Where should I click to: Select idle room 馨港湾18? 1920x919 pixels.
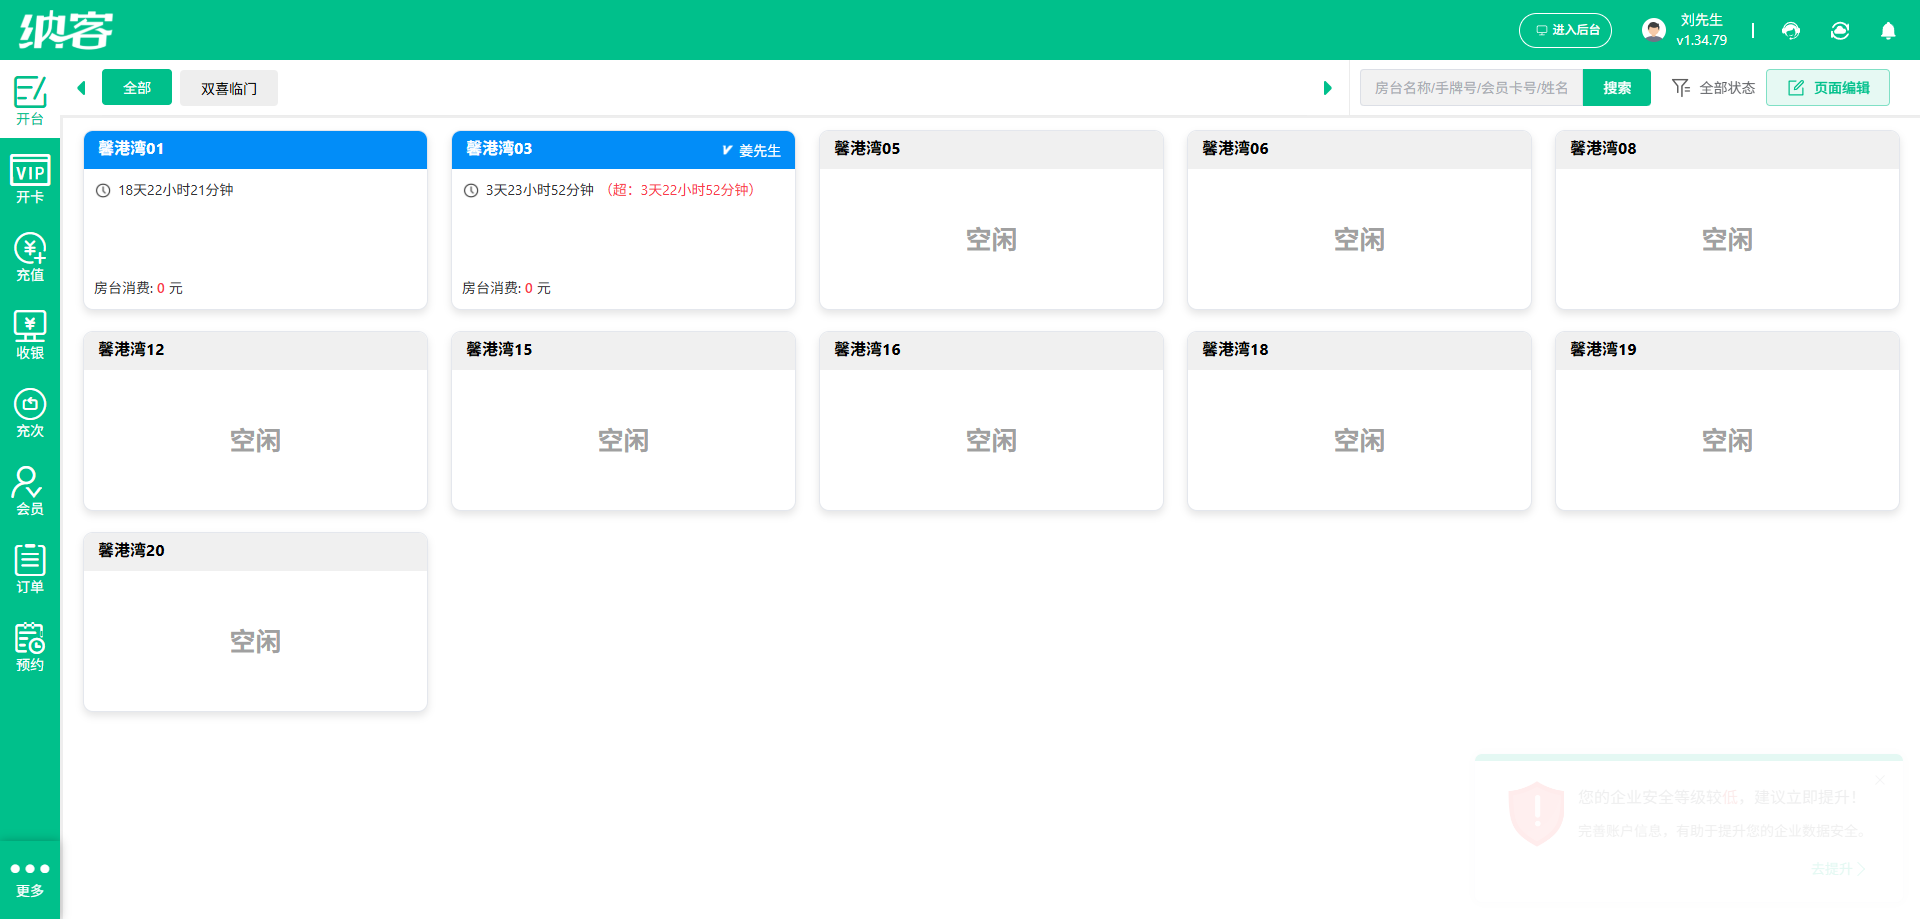1359,421
